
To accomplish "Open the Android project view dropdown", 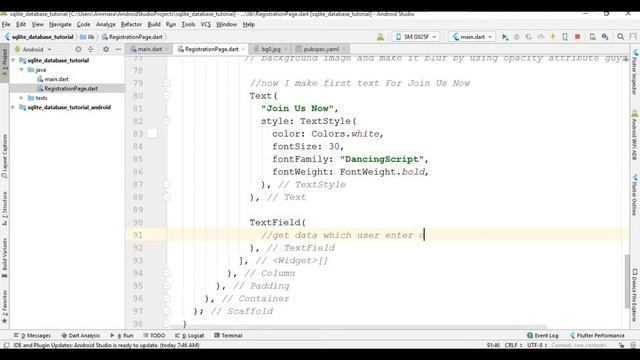I will coord(33,49).
